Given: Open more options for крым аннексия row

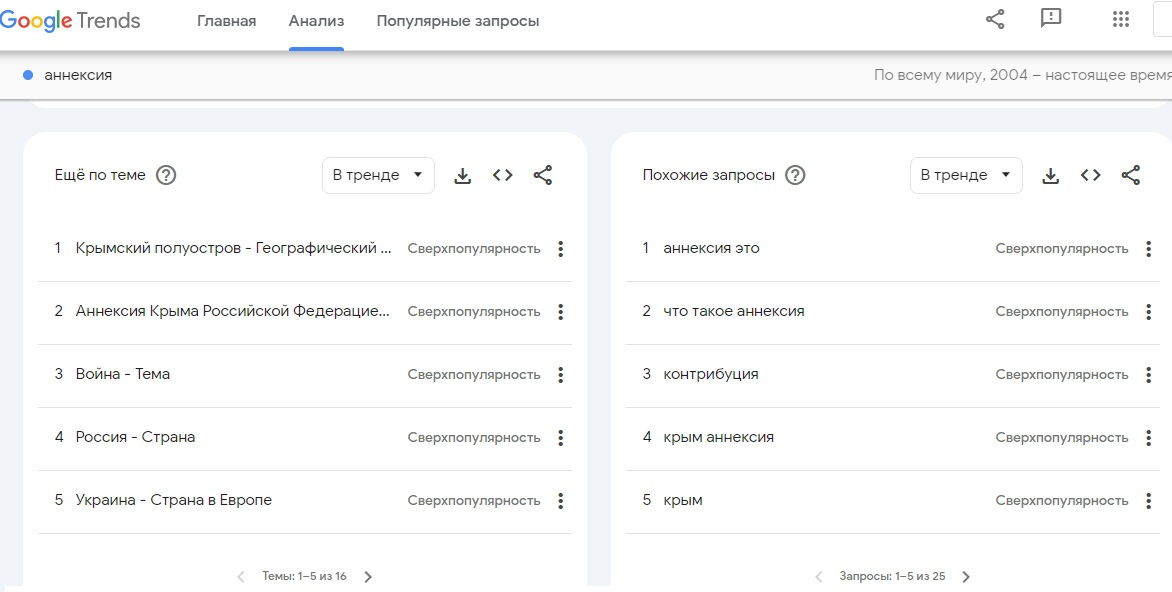Looking at the screenshot, I should pos(1149,437).
